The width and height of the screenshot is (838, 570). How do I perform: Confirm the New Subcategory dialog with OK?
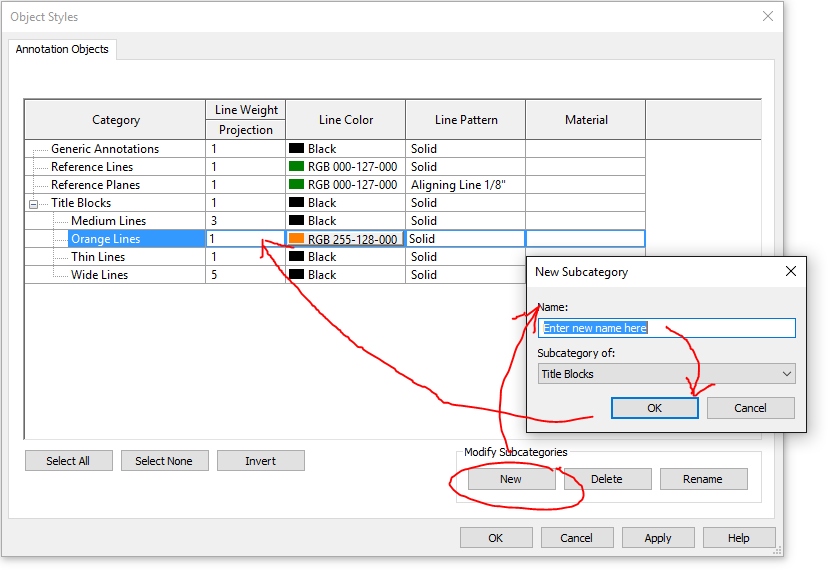point(655,408)
